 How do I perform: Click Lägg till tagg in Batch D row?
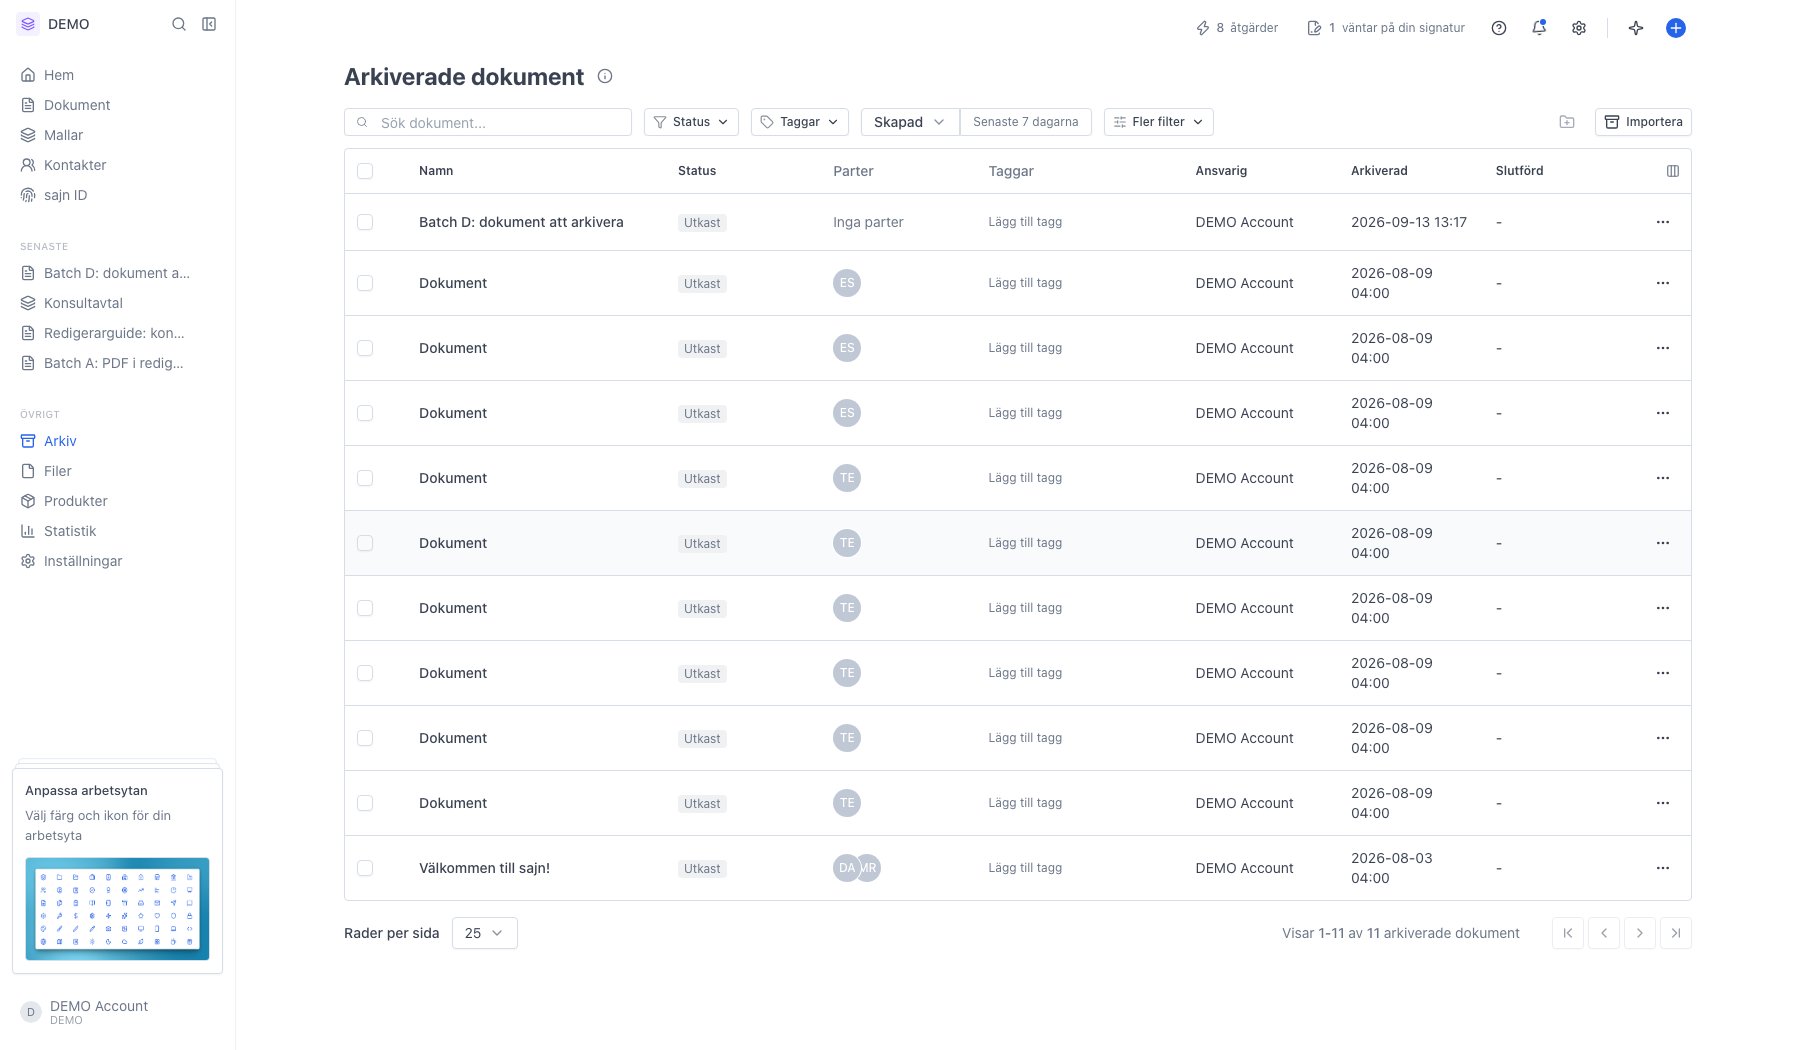point(1025,222)
